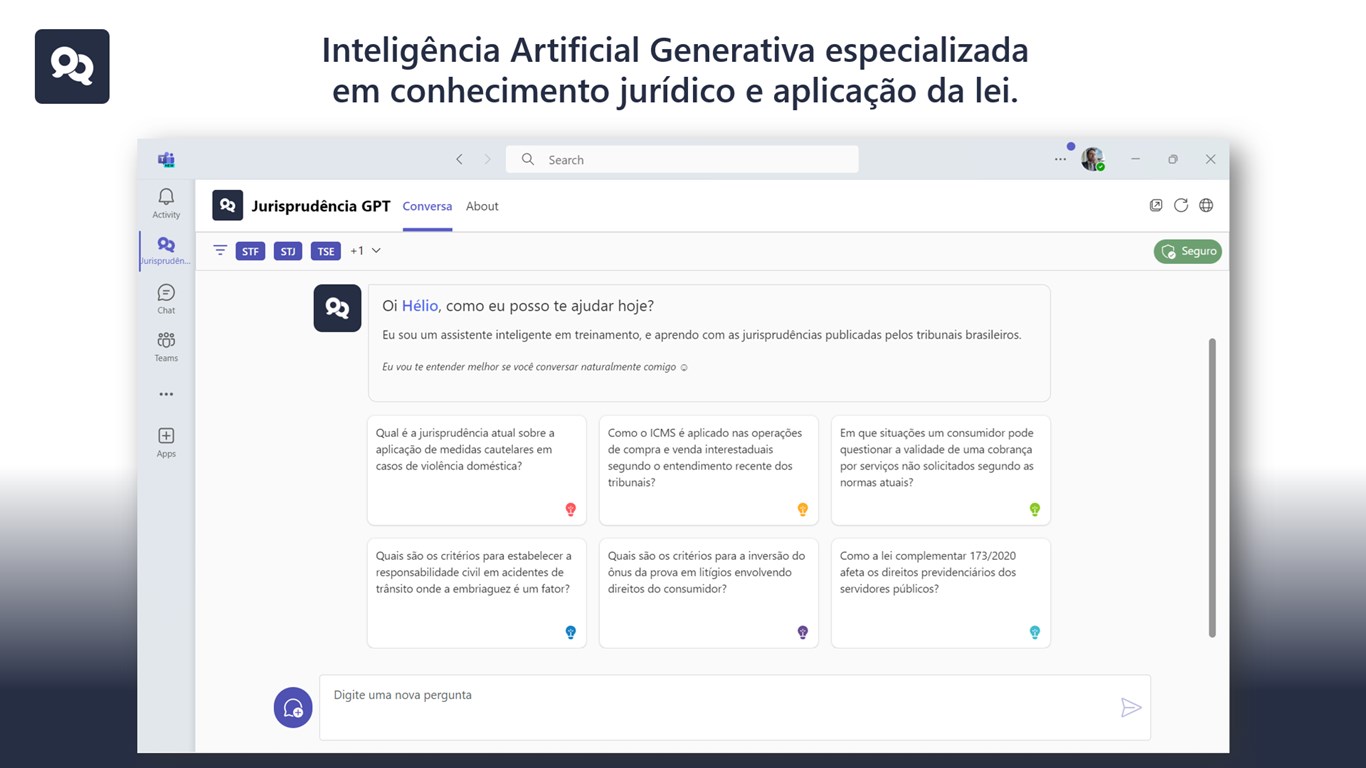
Task: Go forward with the right chevron
Action: (488, 159)
